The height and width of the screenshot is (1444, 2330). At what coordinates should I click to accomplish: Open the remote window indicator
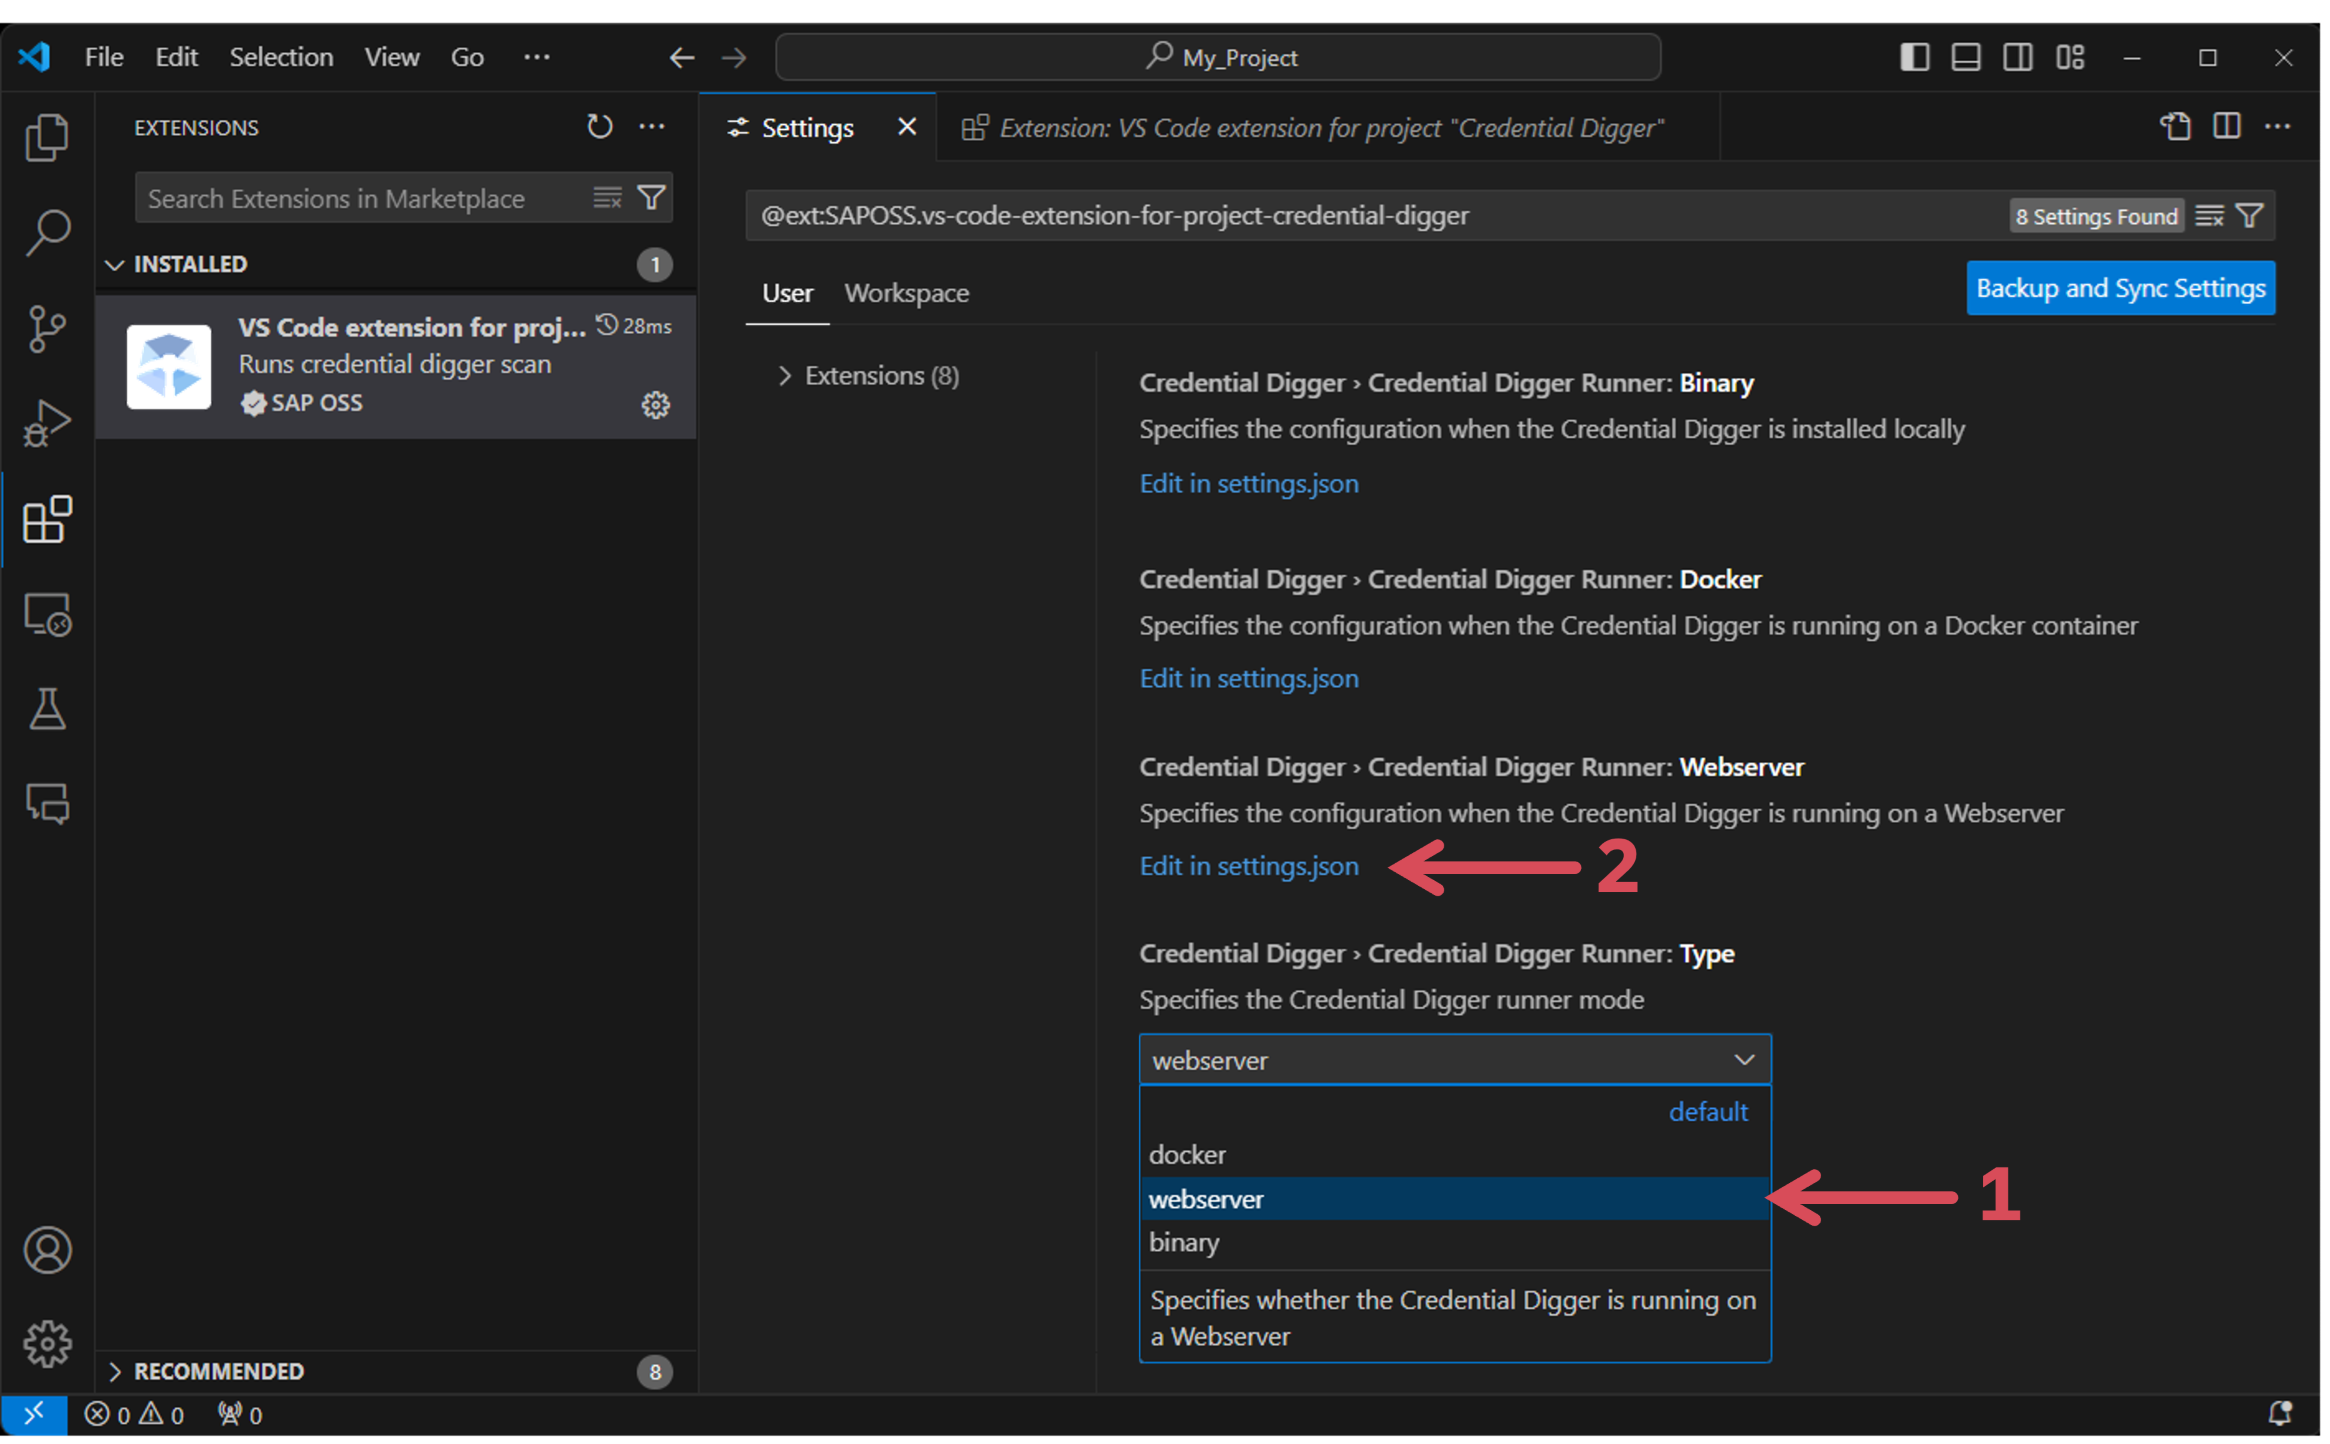[x=34, y=1414]
